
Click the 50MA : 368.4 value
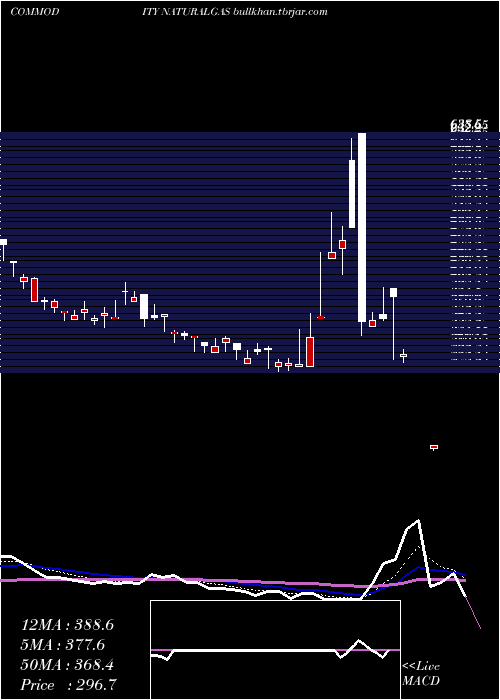[x=67, y=665]
